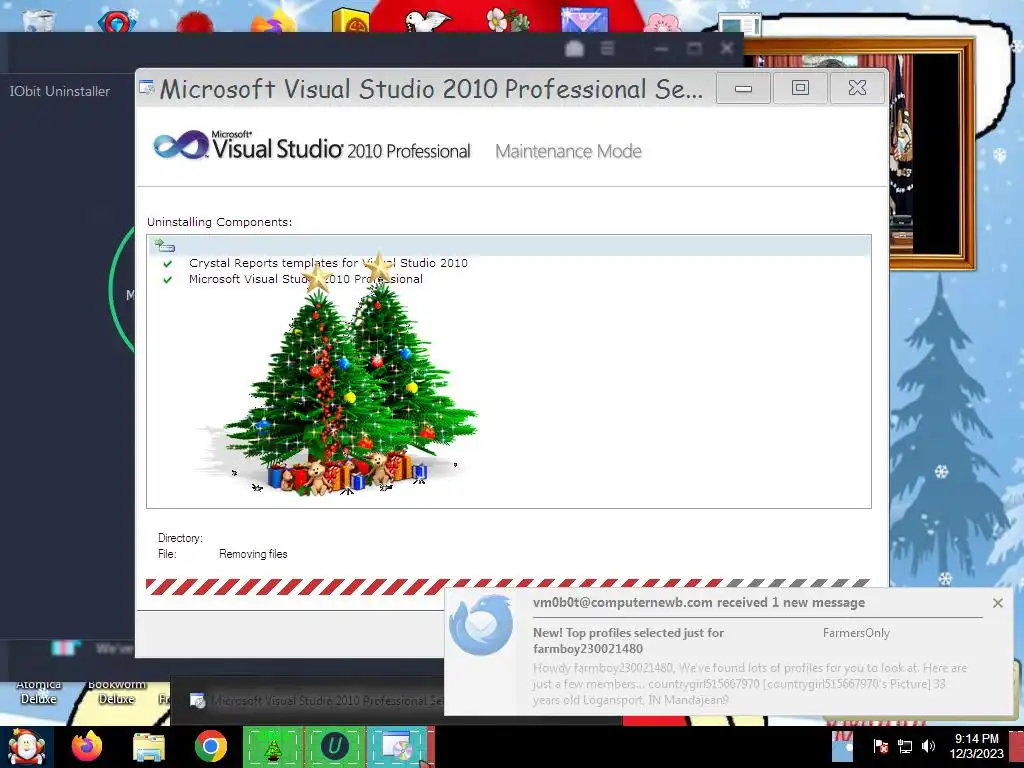
Task: Open 'New! Top profiles selected' message subject
Action: [x=628, y=641]
